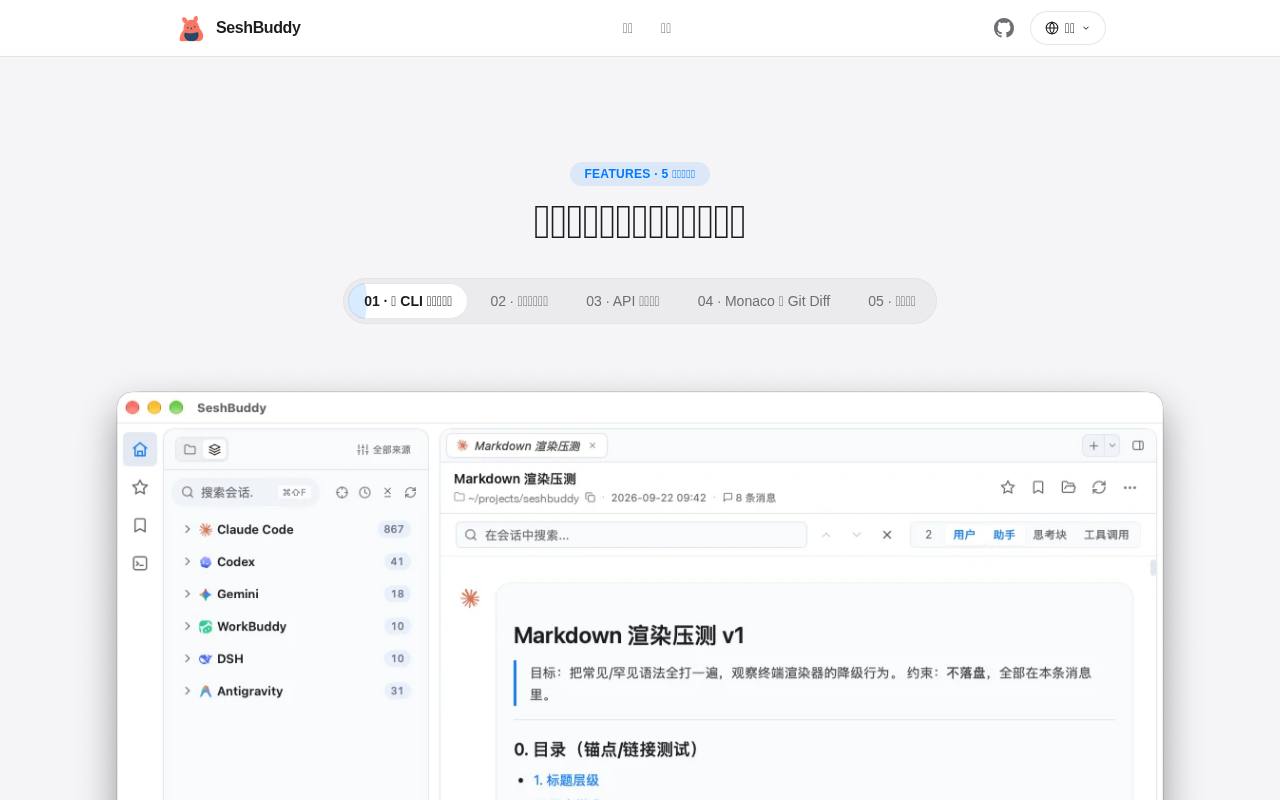
Task: Bookmark the current session in header
Action: (x=1038, y=487)
